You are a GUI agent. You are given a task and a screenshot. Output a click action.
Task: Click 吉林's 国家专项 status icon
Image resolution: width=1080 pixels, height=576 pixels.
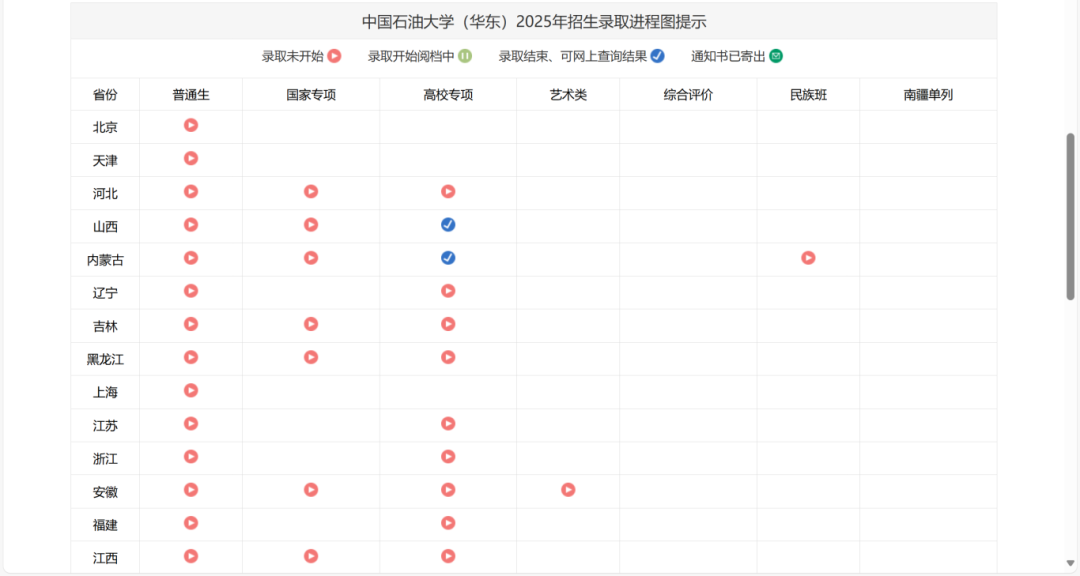pyautogui.click(x=311, y=324)
